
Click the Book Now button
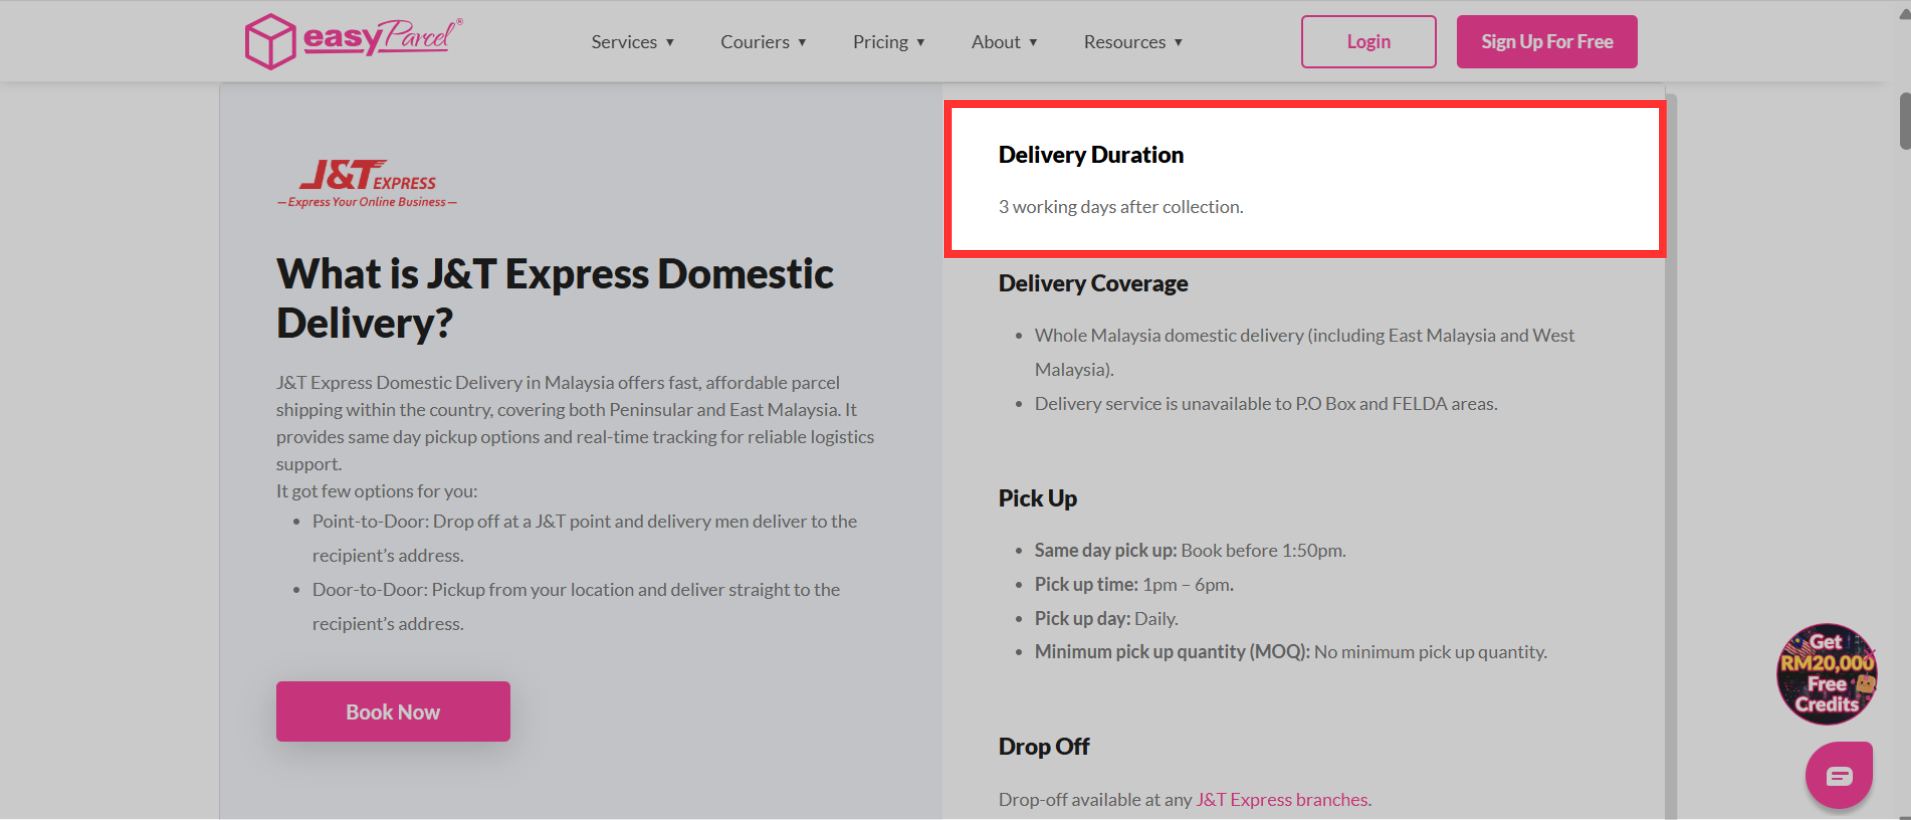393,711
